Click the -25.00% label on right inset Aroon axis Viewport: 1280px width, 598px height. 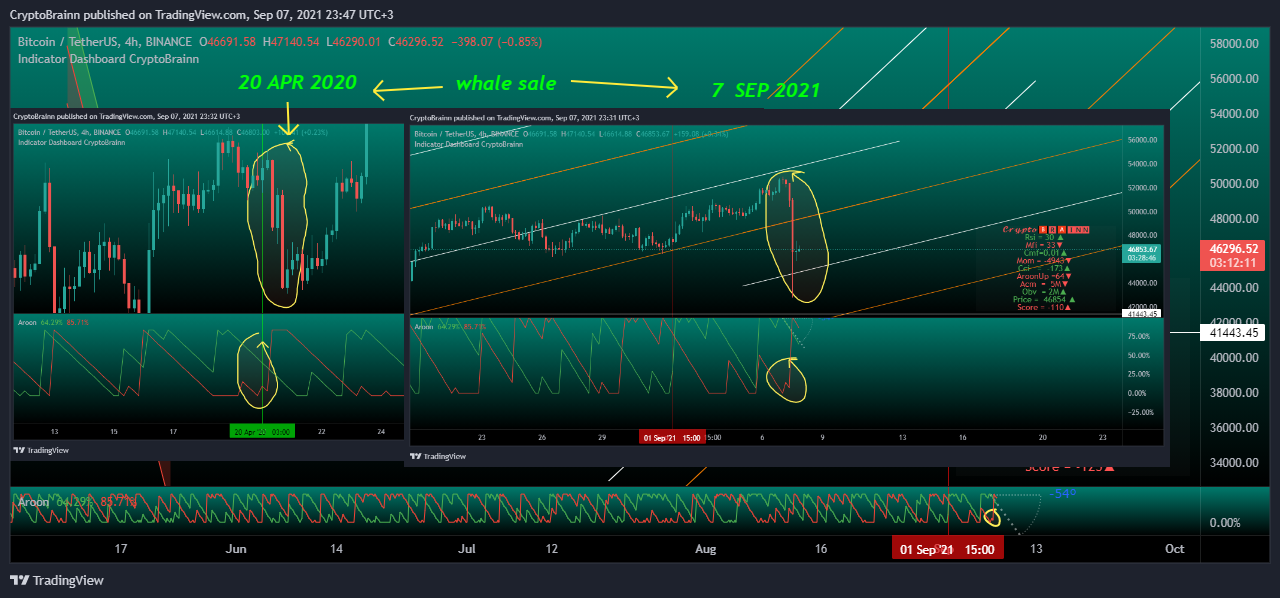click(1140, 411)
